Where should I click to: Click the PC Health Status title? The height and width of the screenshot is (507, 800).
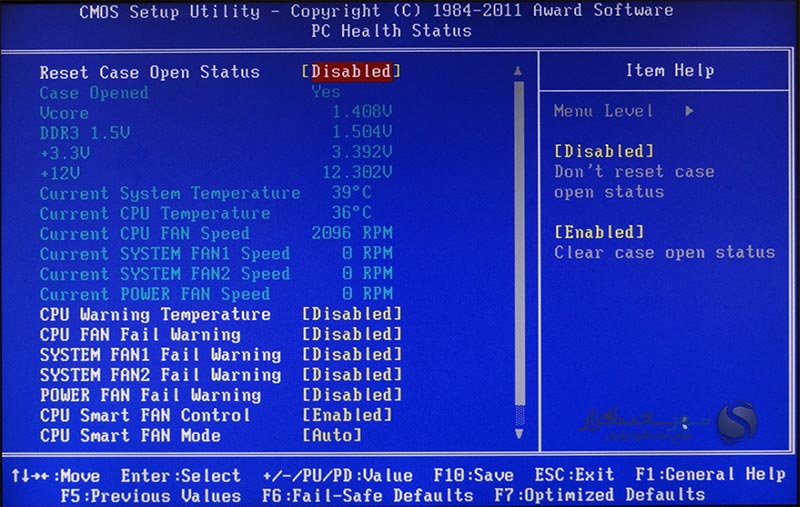tap(391, 31)
